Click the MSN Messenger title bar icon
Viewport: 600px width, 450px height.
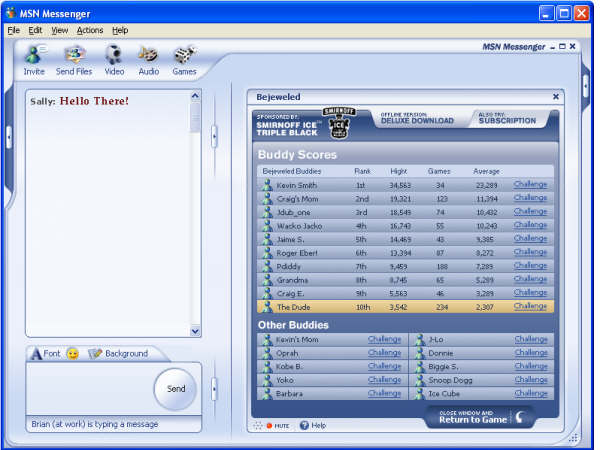pyautogui.click(x=11, y=13)
